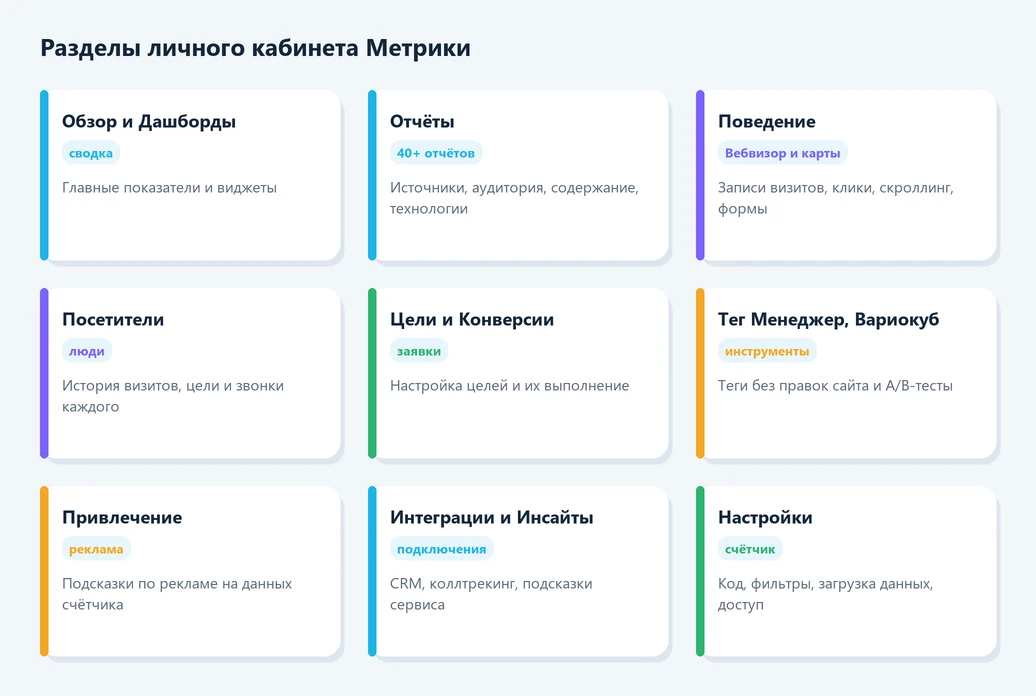Screen dimensions: 1036x696
Task: Click the "подключения" tag badge
Action: click(x=441, y=549)
